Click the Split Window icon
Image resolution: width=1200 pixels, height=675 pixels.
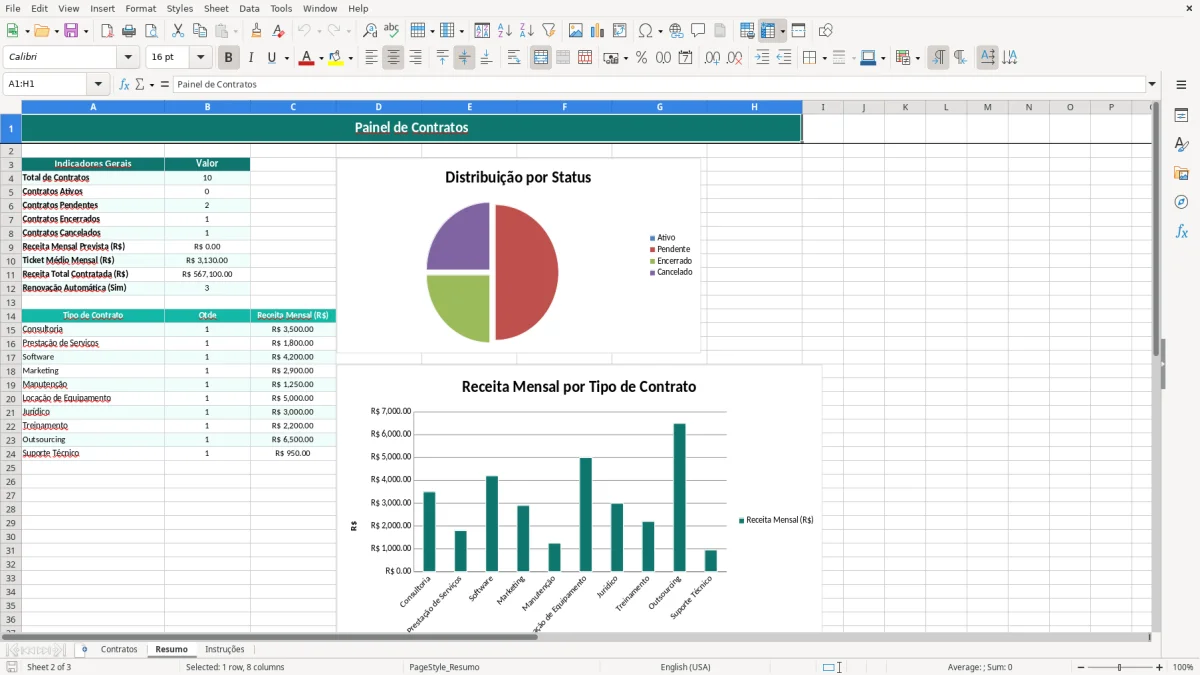tap(798, 31)
